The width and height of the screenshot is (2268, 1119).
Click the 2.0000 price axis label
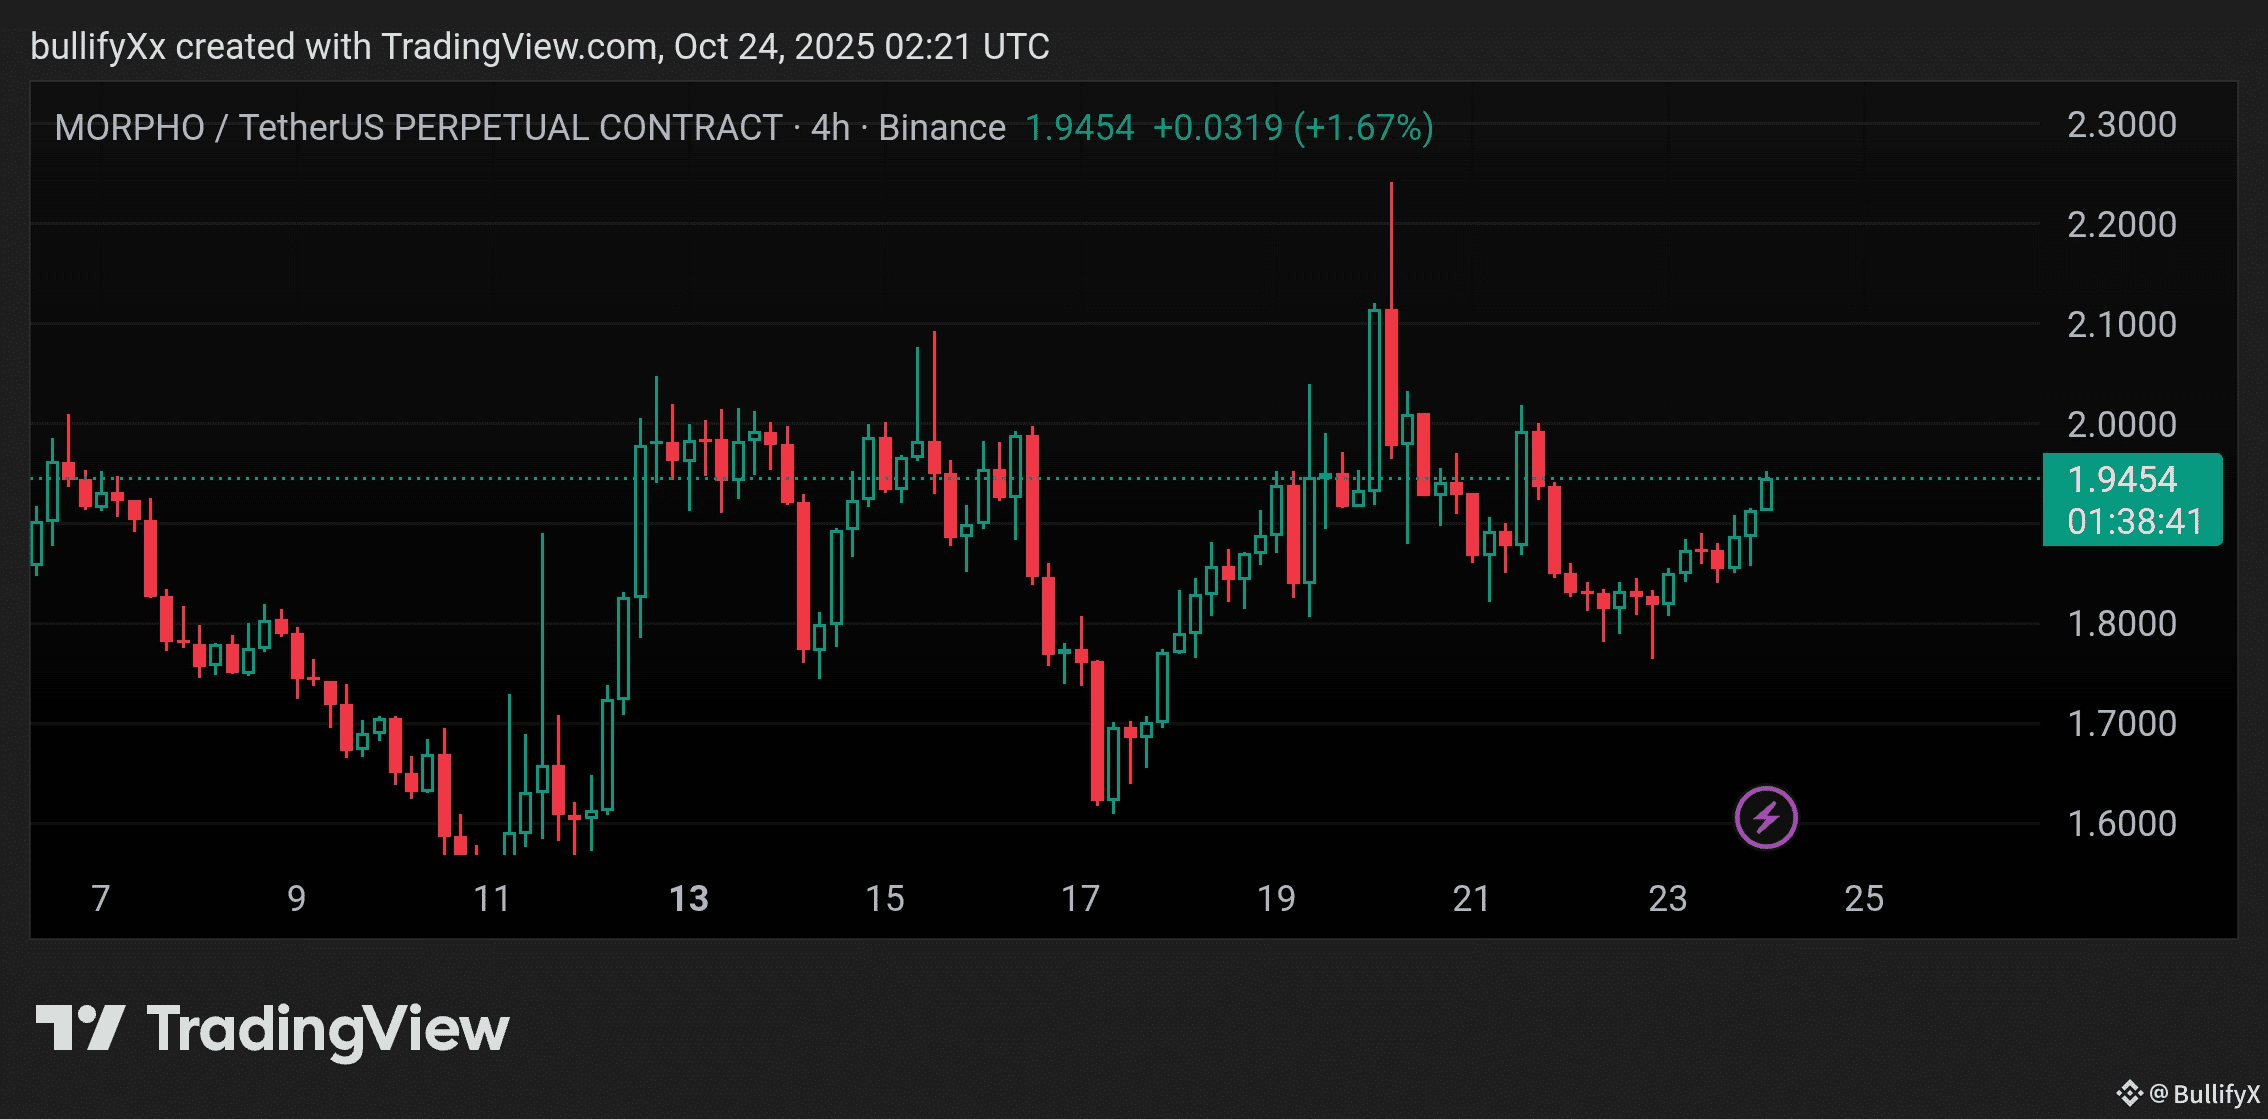2121,424
